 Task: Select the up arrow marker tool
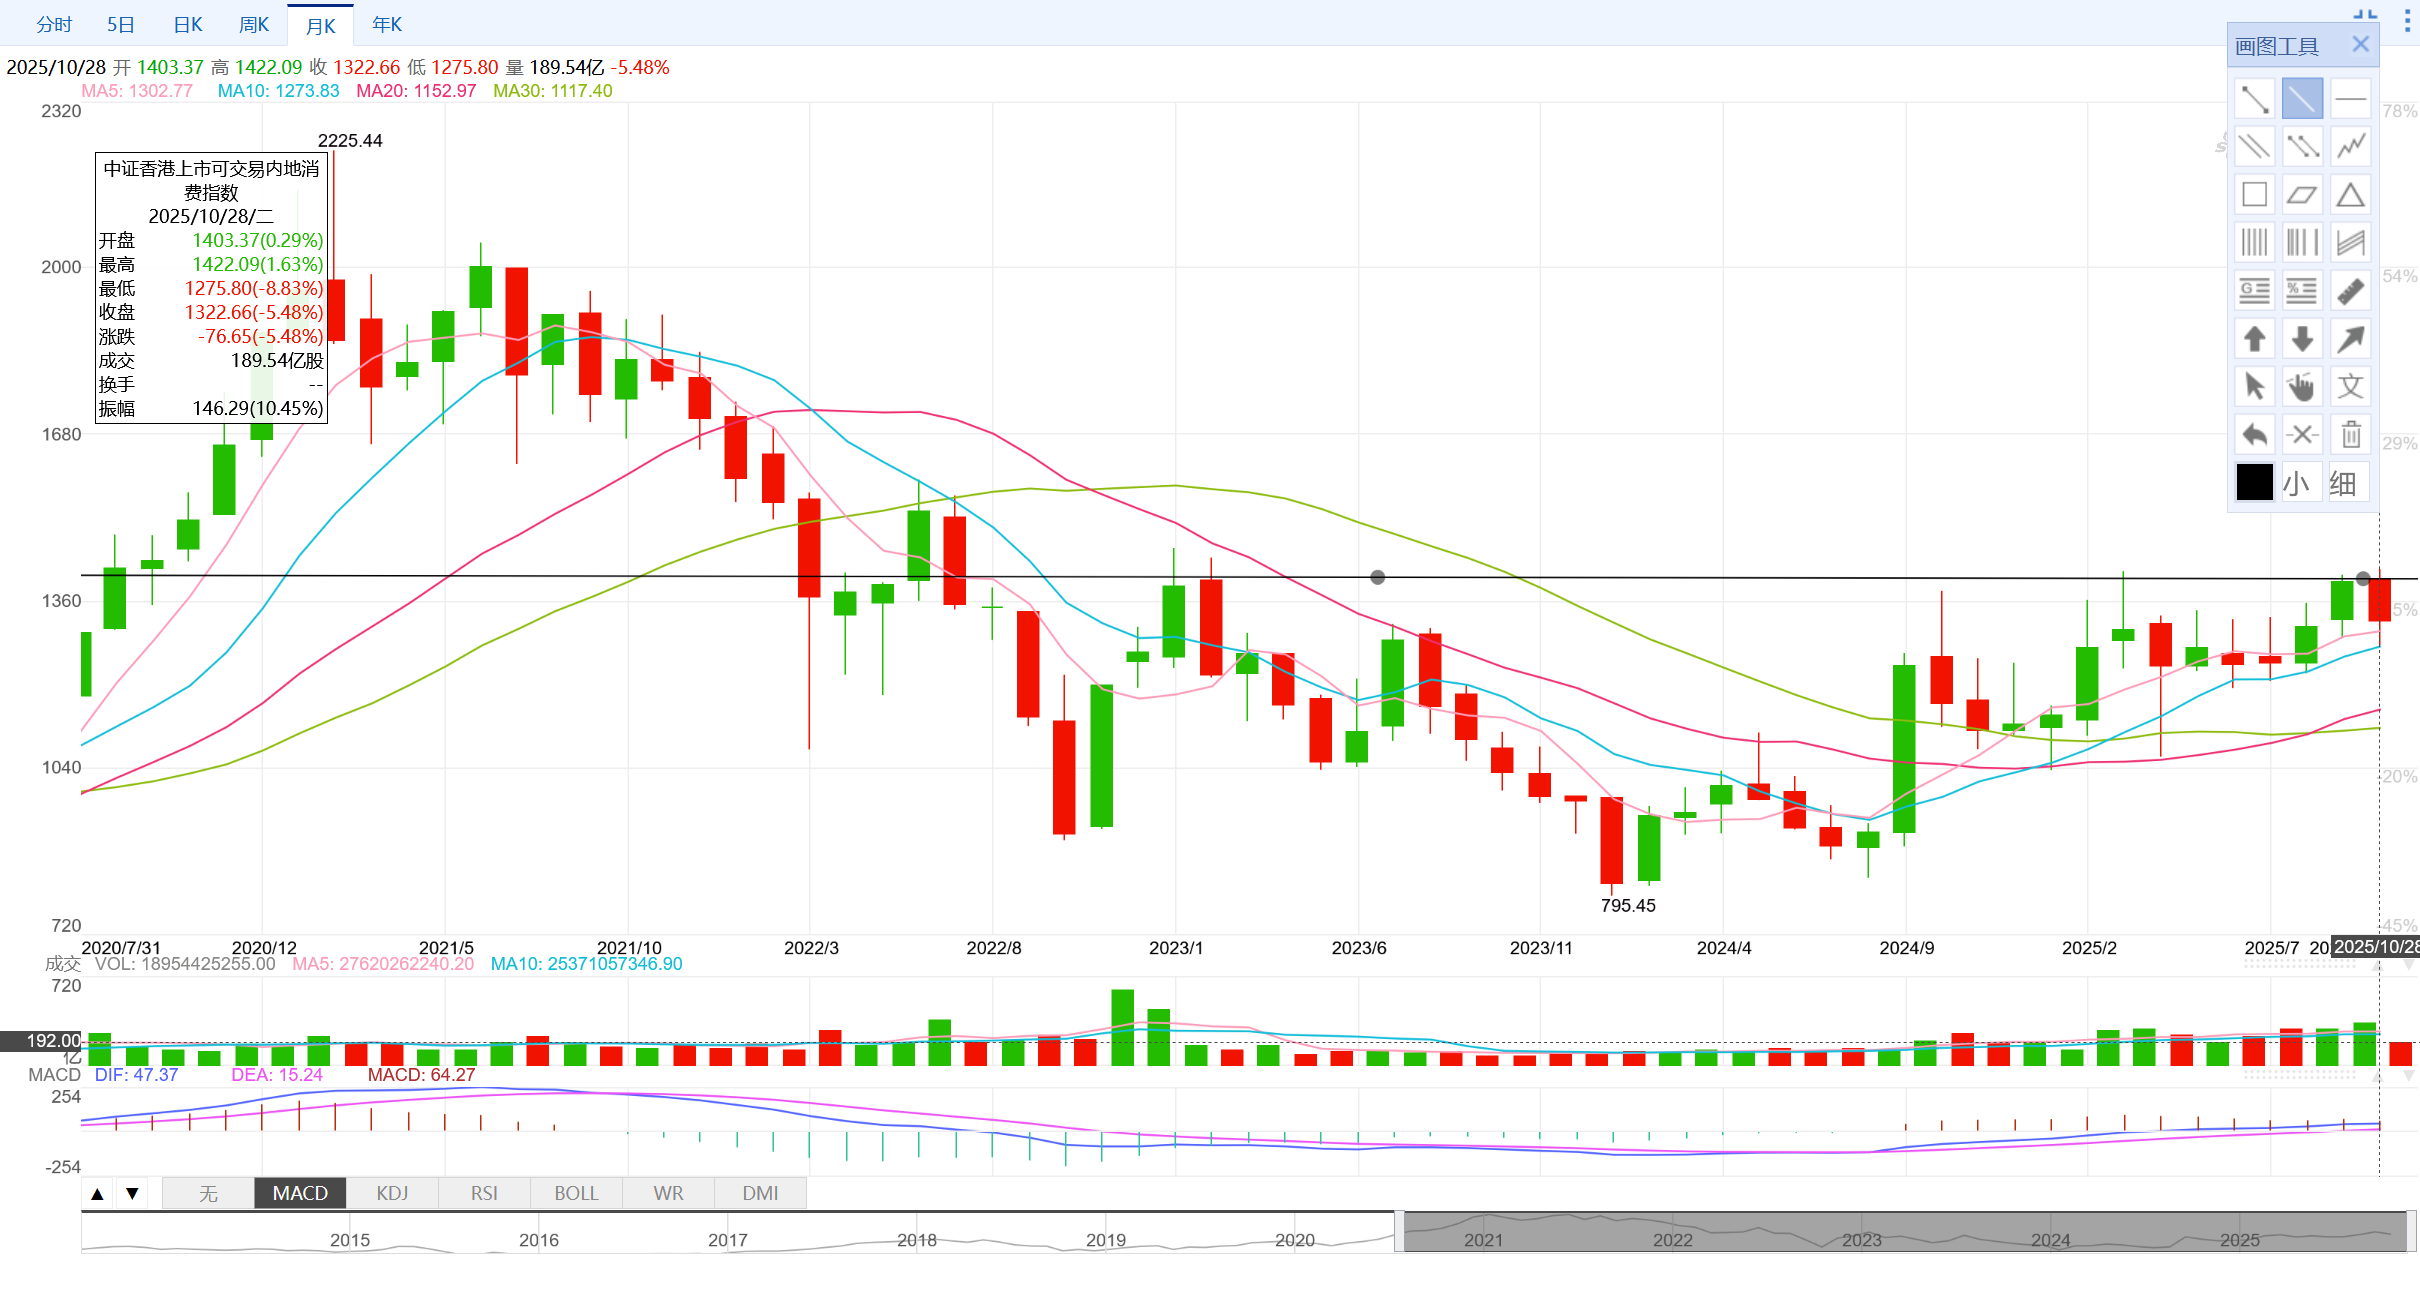(2254, 339)
